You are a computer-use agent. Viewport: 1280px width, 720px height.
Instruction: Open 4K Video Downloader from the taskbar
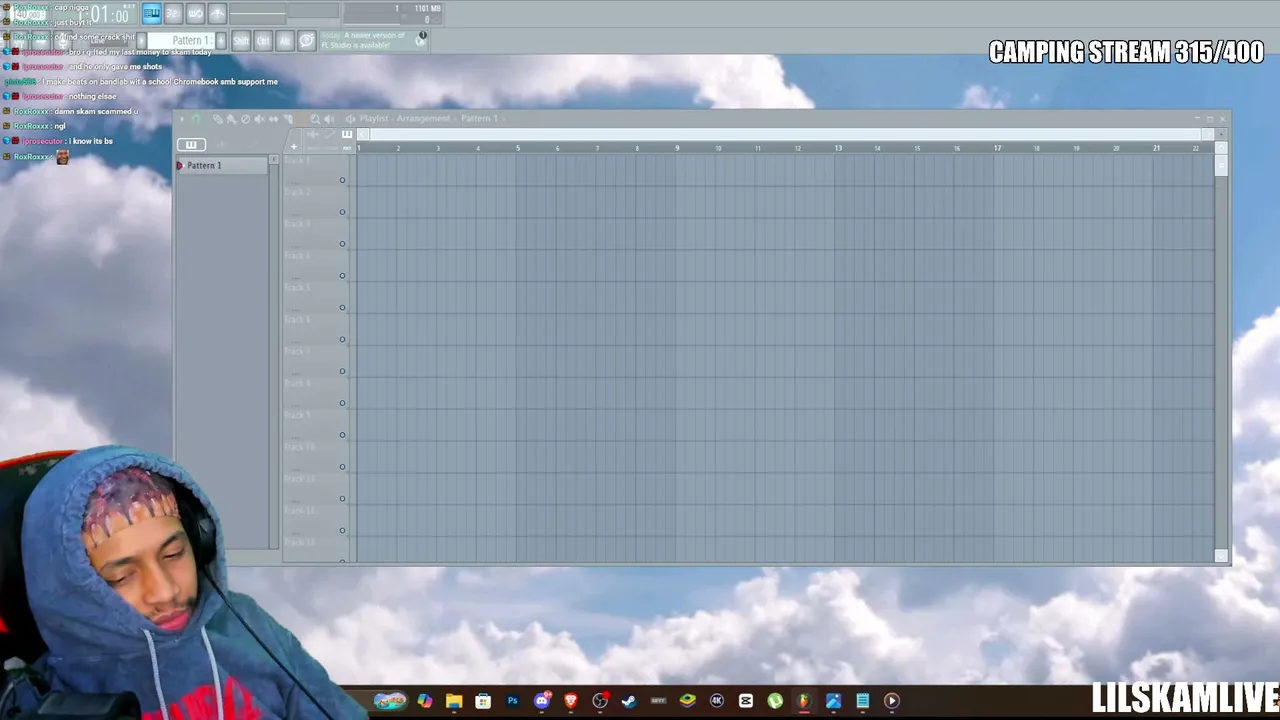[x=717, y=701]
